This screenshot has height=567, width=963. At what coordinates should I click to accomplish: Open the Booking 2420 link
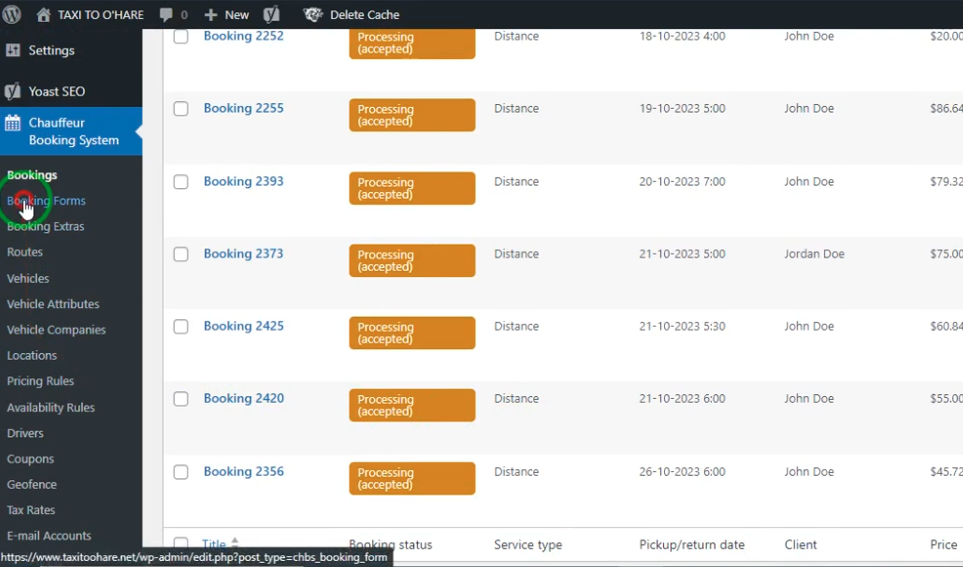243,398
